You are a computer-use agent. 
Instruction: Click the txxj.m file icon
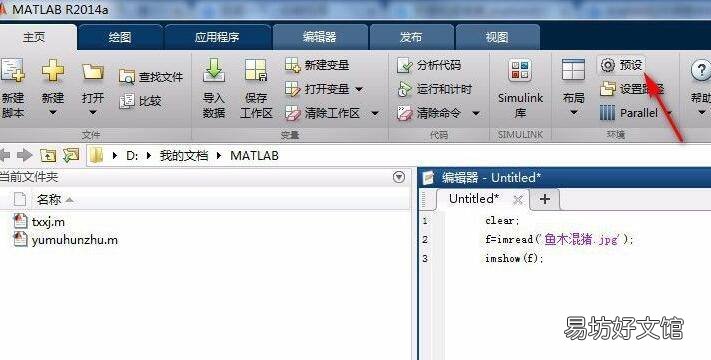[x=20, y=221]
